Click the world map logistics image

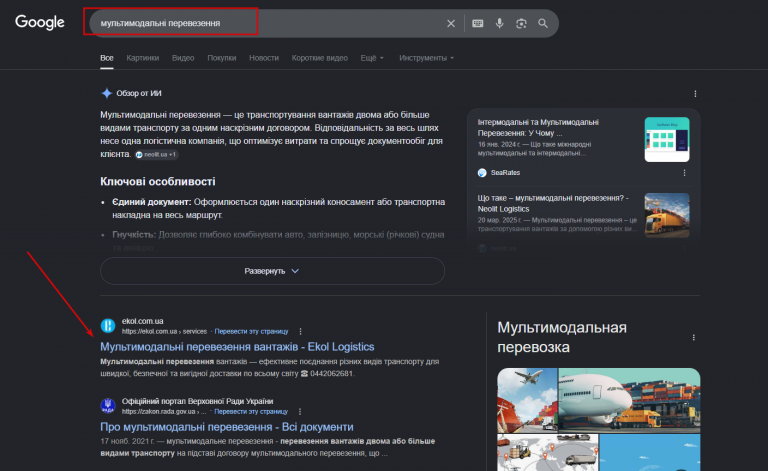tap(548, 452)
